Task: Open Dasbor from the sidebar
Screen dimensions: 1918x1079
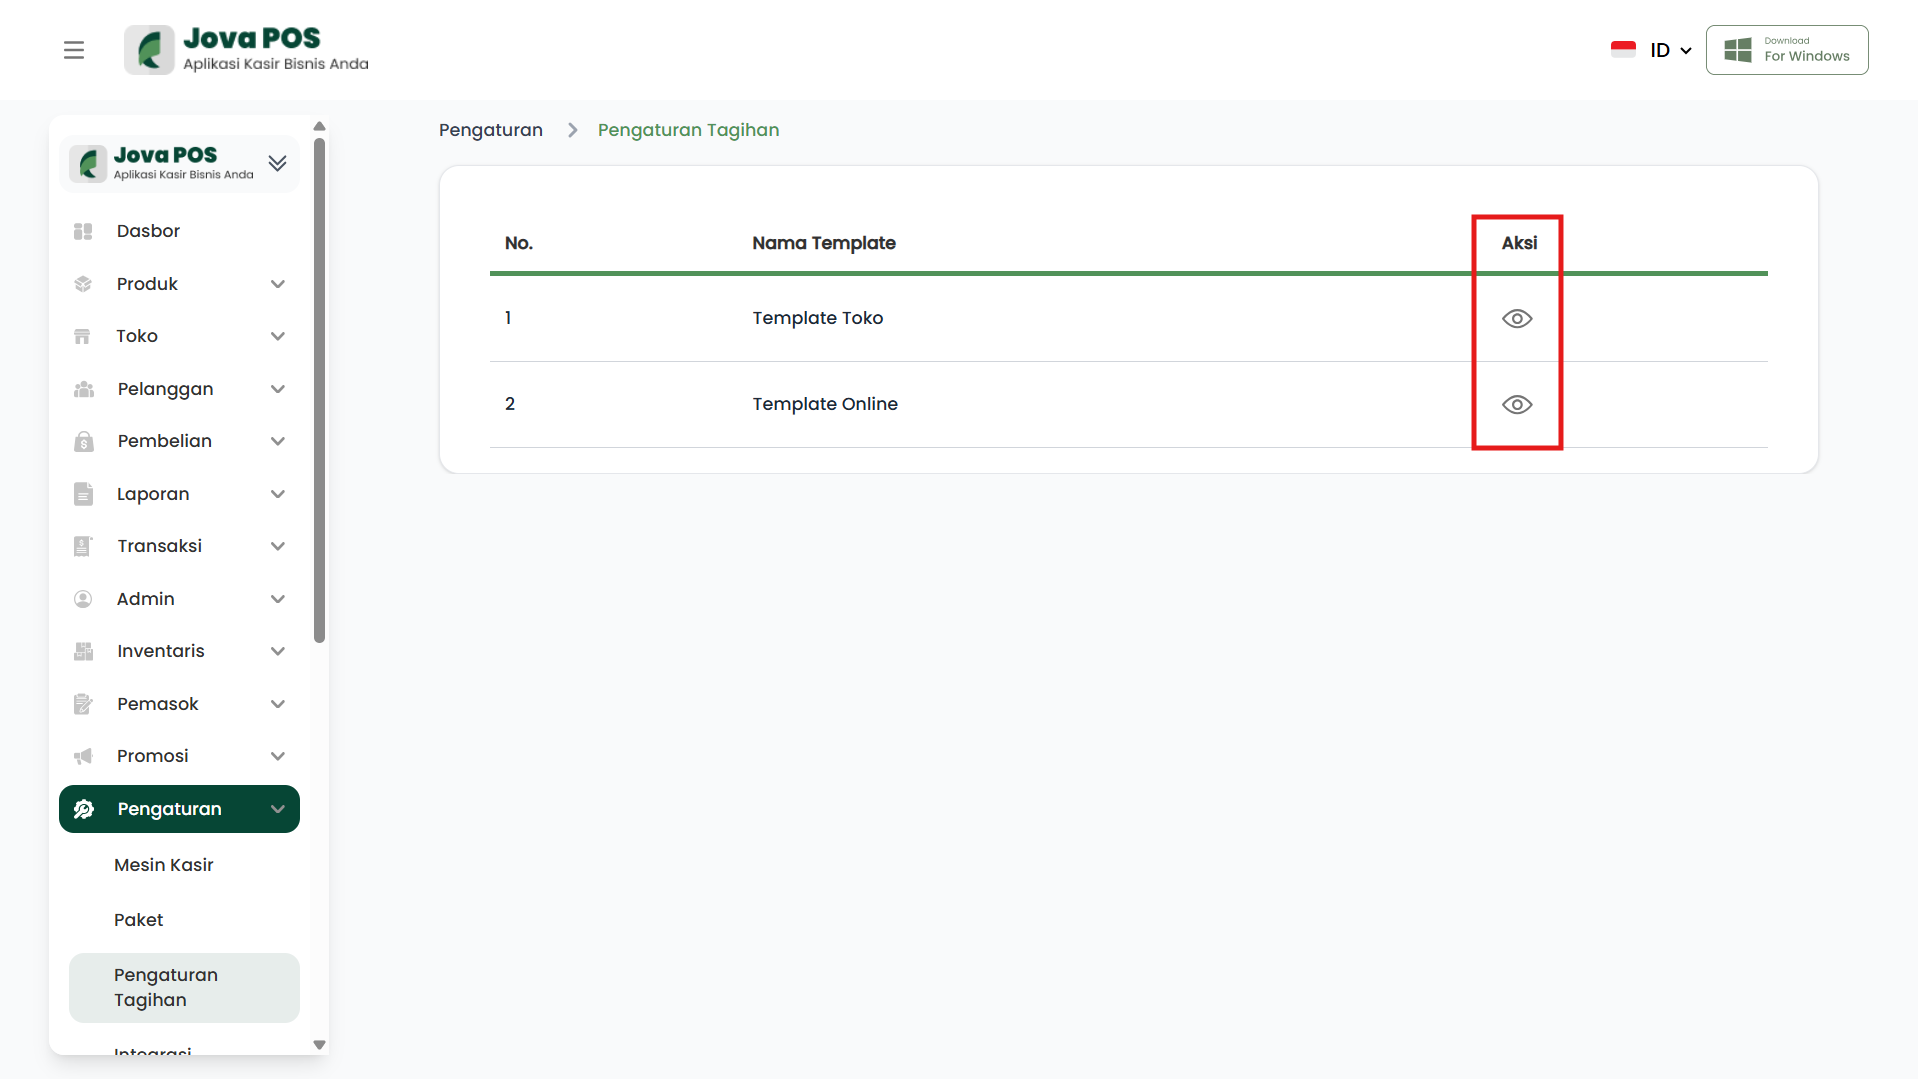Action: (148, 231)
